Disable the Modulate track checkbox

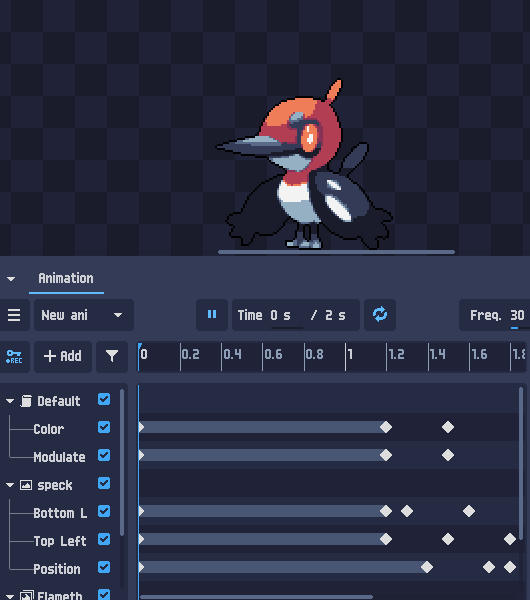point(104,455)
